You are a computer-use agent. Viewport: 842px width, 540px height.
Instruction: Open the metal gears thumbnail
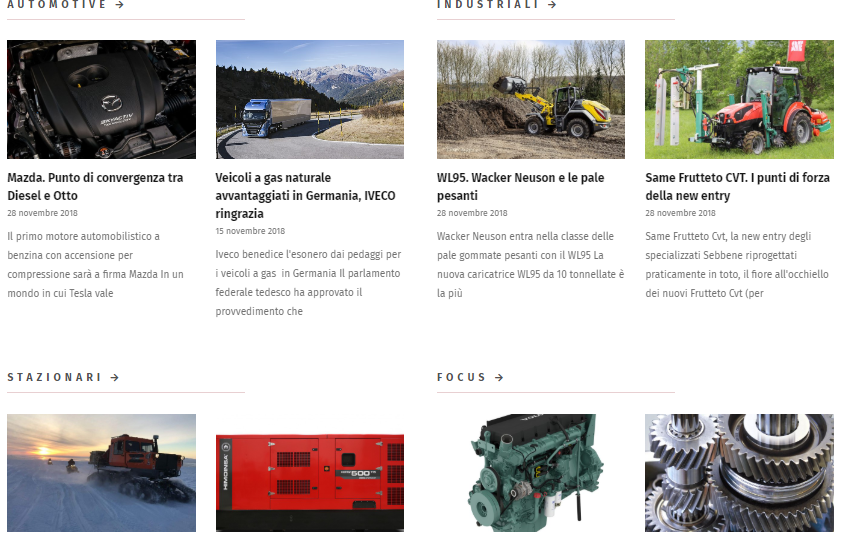(739, 473)
